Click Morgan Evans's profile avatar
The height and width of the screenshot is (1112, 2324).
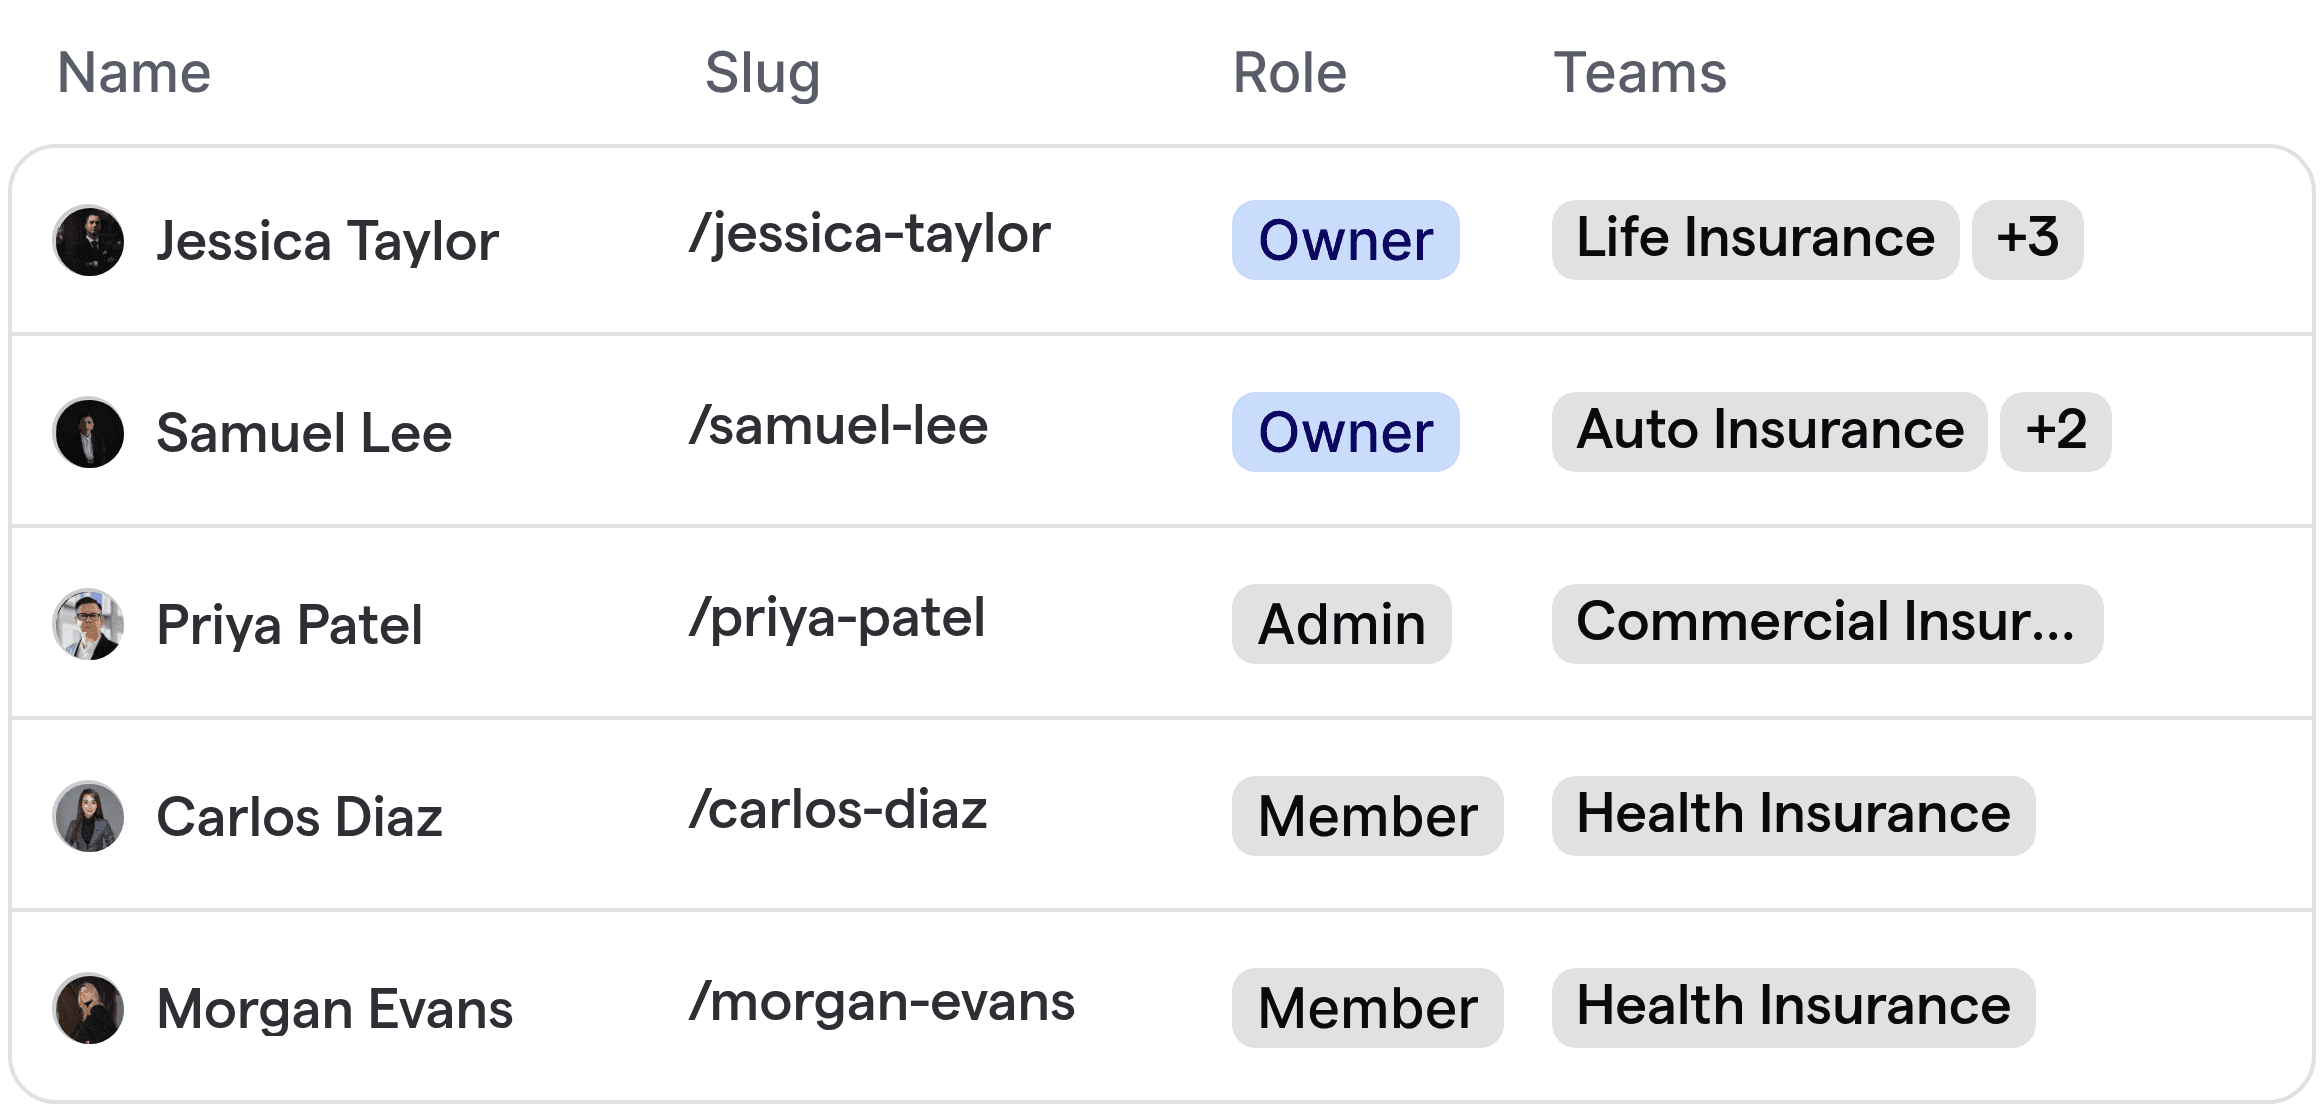click(x=88, y=1008)
